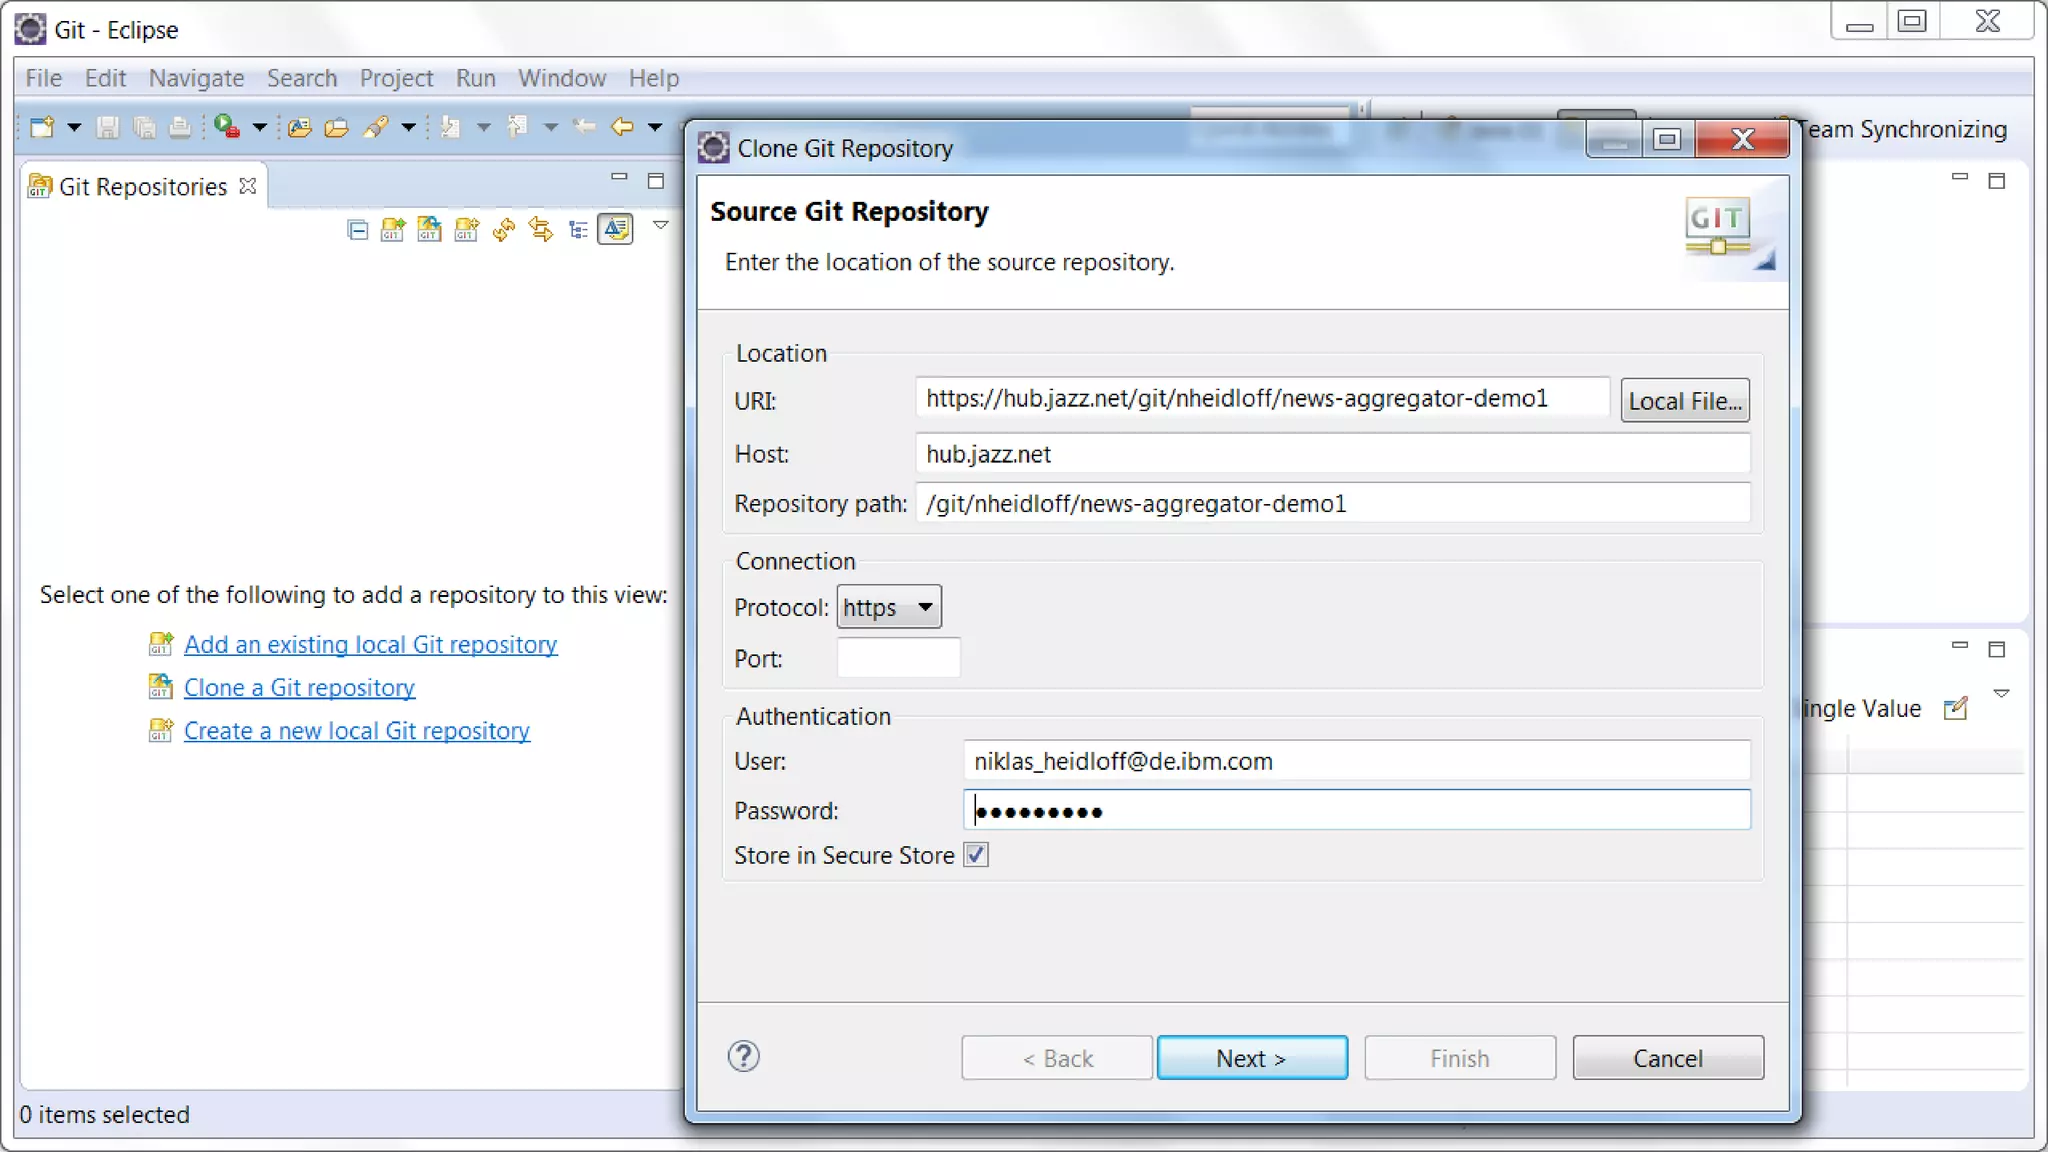Screen dimensions: 2048x1152
Task: Click the dialog help question mark icon
Action: [x=743, y=1056]
